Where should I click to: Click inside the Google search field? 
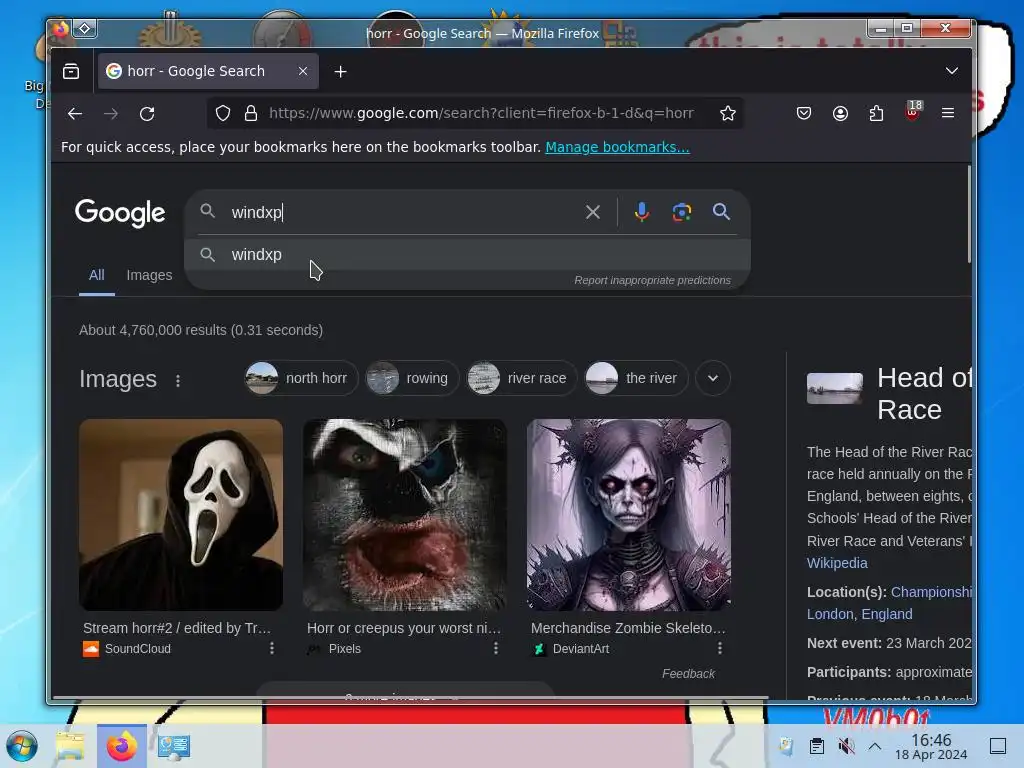tap(405, 212)
